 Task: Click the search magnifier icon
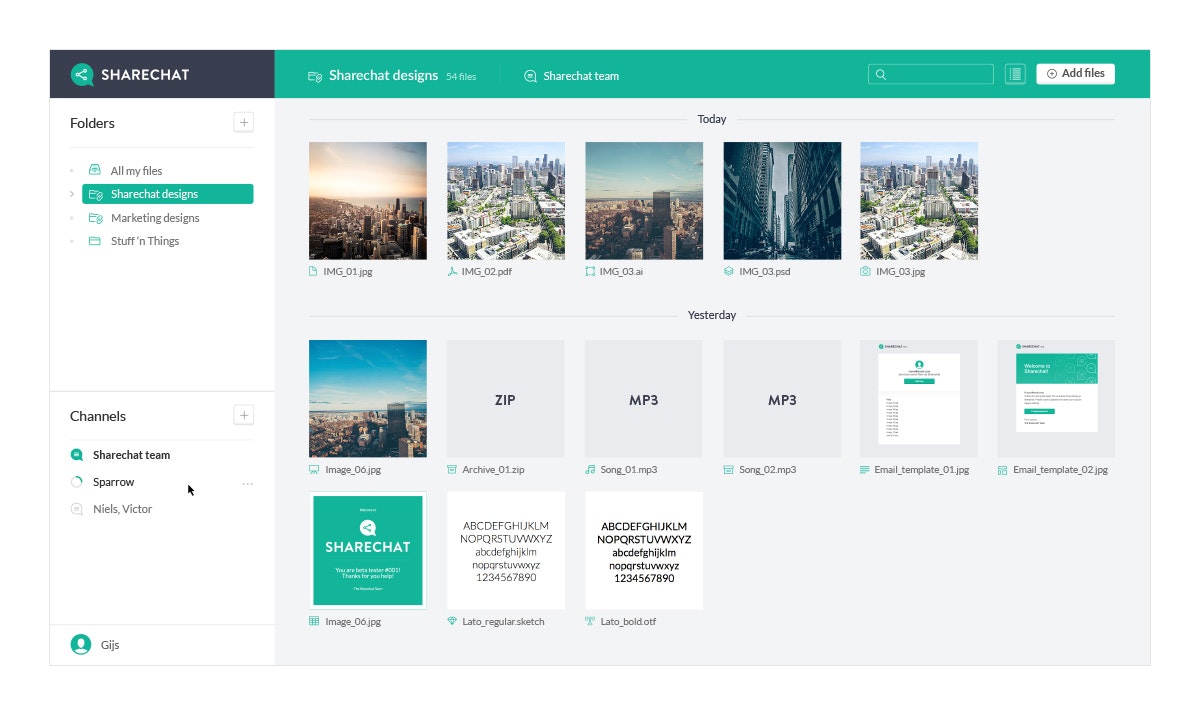coord(880,74)
